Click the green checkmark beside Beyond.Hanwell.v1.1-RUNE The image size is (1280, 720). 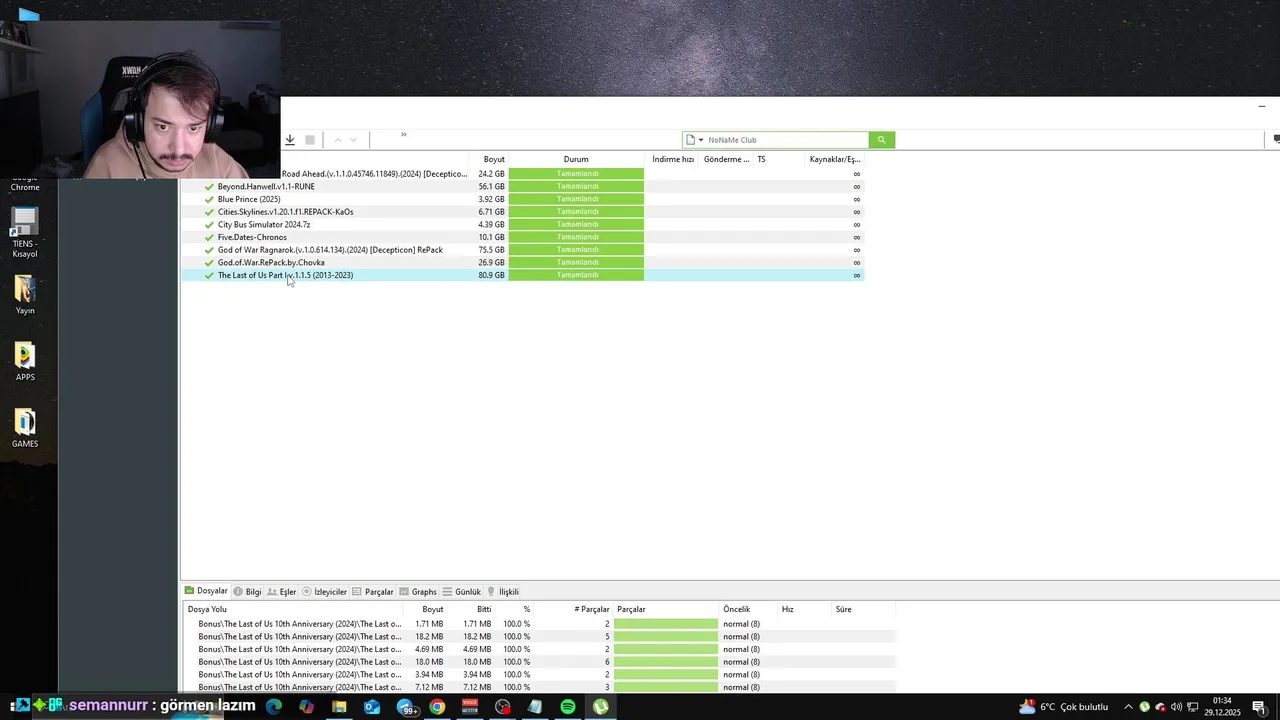[209, 187]
